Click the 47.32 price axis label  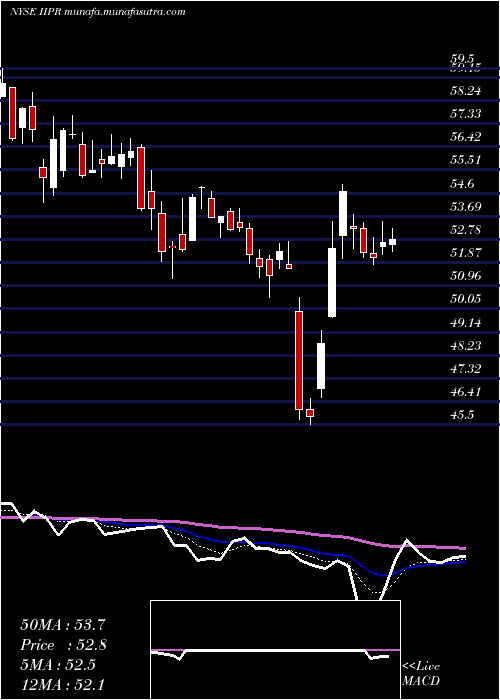point(465,369)
